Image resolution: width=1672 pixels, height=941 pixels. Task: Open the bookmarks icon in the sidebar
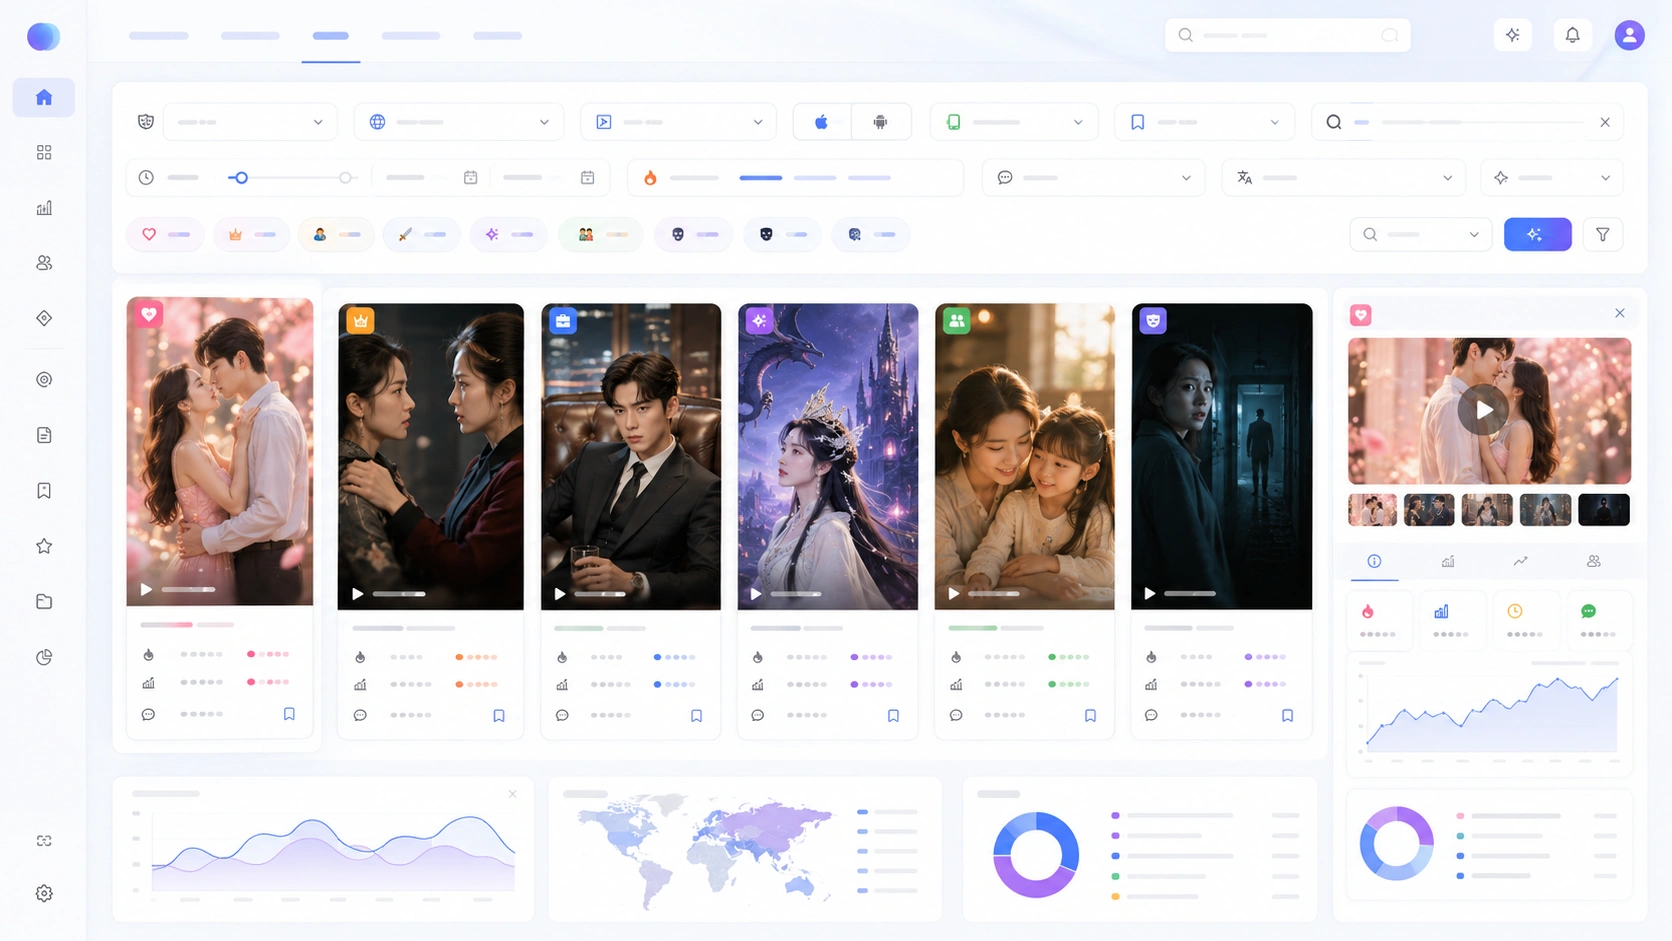pyautogui.click(x=44, y=491)
